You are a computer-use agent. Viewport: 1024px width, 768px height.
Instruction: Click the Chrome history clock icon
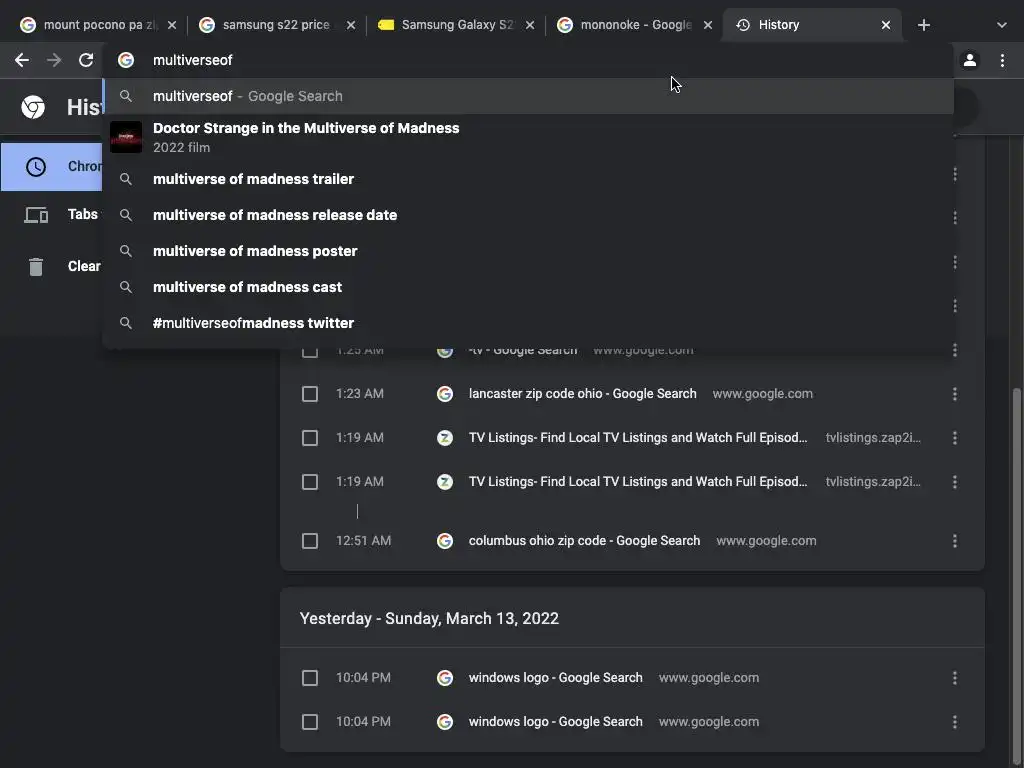[36, 167]
